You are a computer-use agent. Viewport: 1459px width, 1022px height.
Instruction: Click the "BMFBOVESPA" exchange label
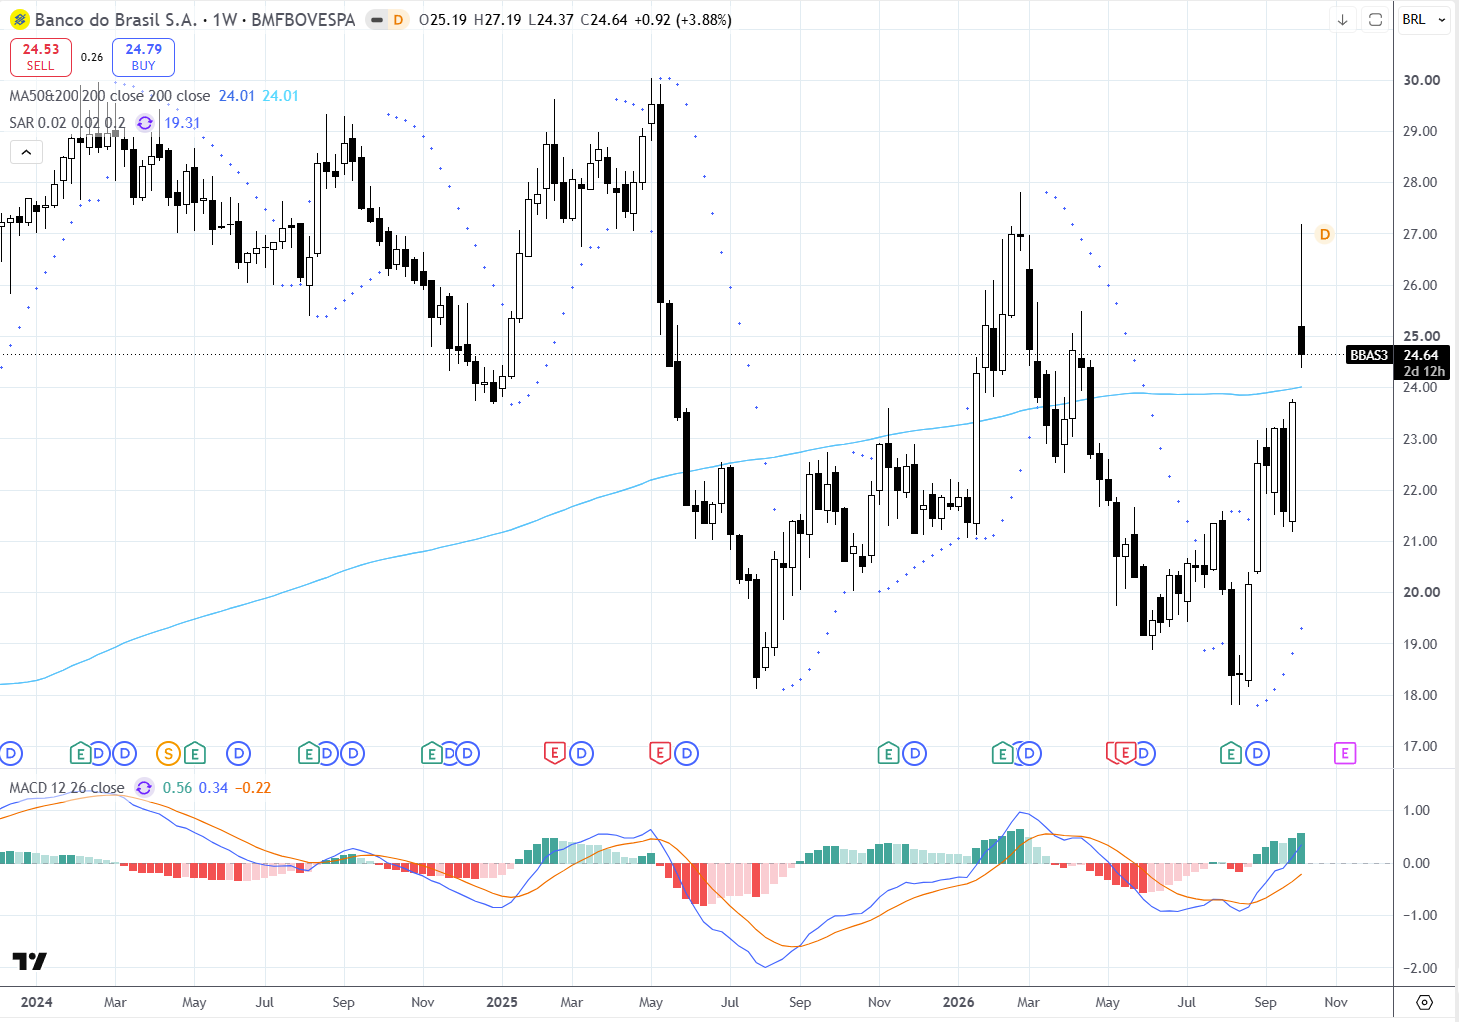pos(303,20)
